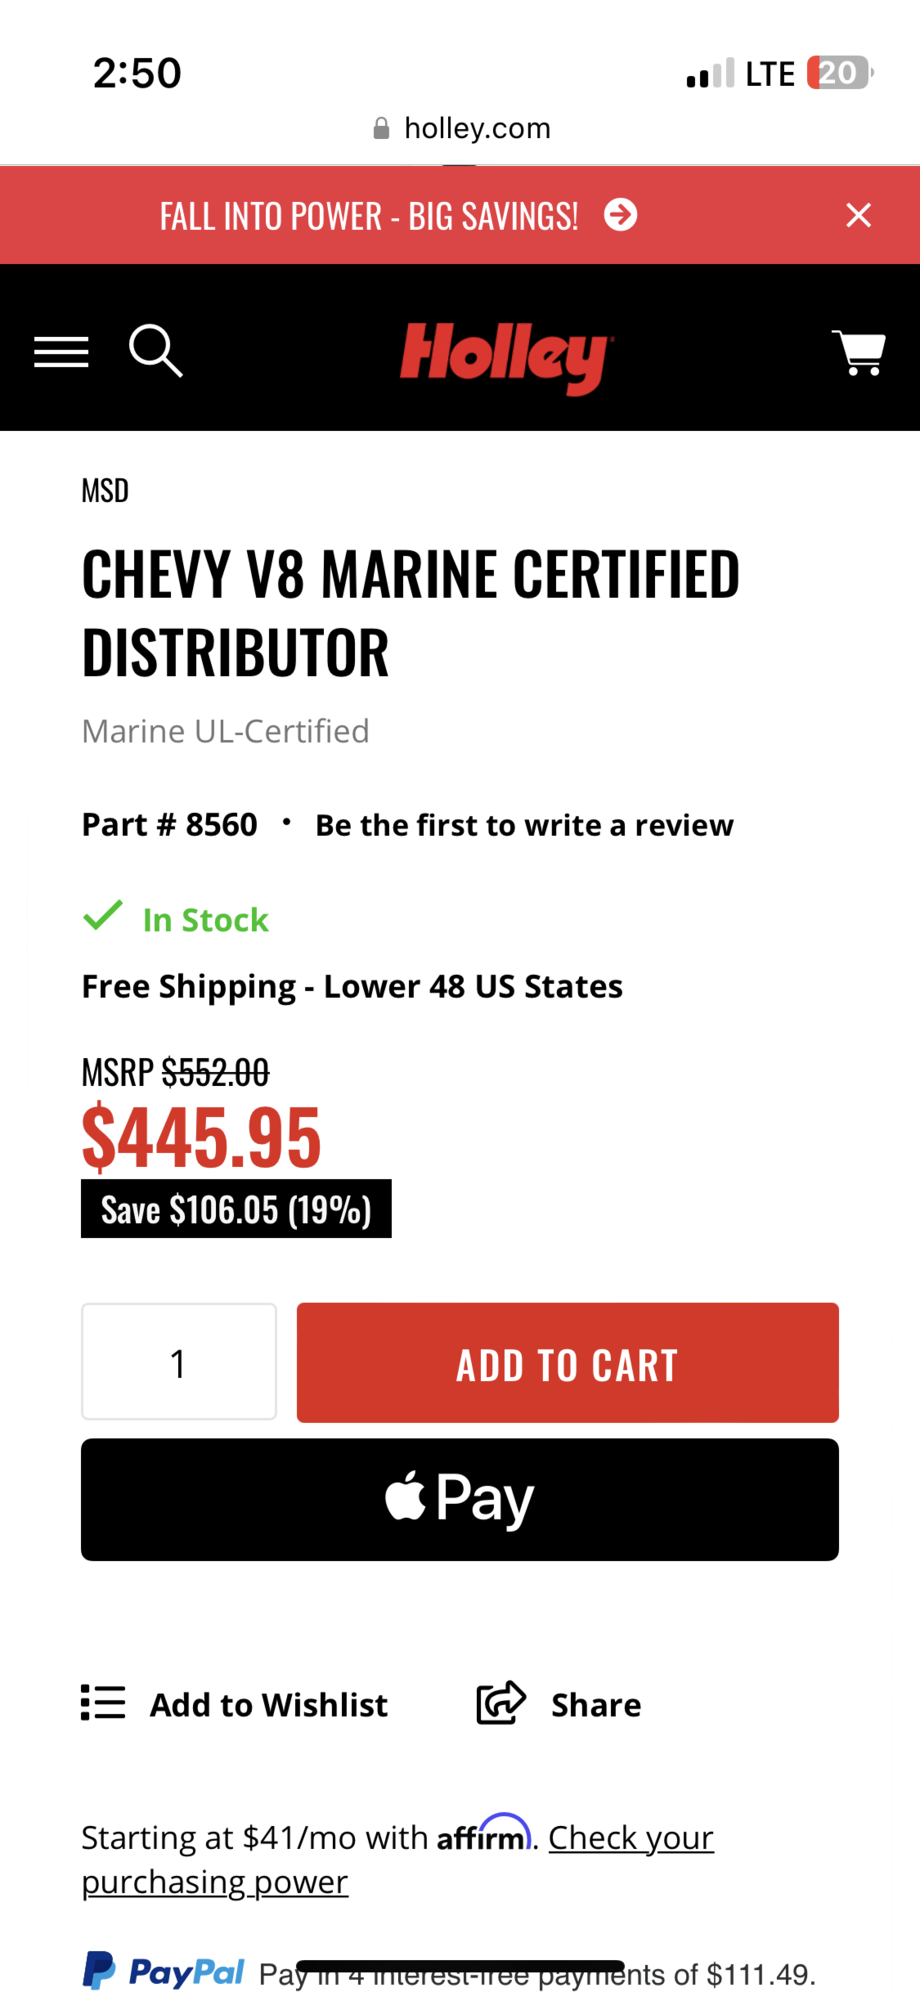
Task: Tap the holley.com address bar
Action: point(477,128)
